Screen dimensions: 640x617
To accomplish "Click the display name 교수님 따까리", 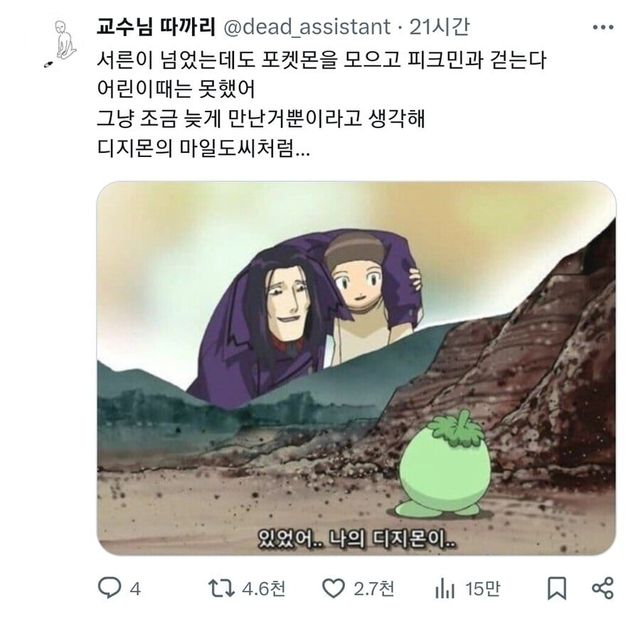I will pyautogui.click(x=156, y=27).
